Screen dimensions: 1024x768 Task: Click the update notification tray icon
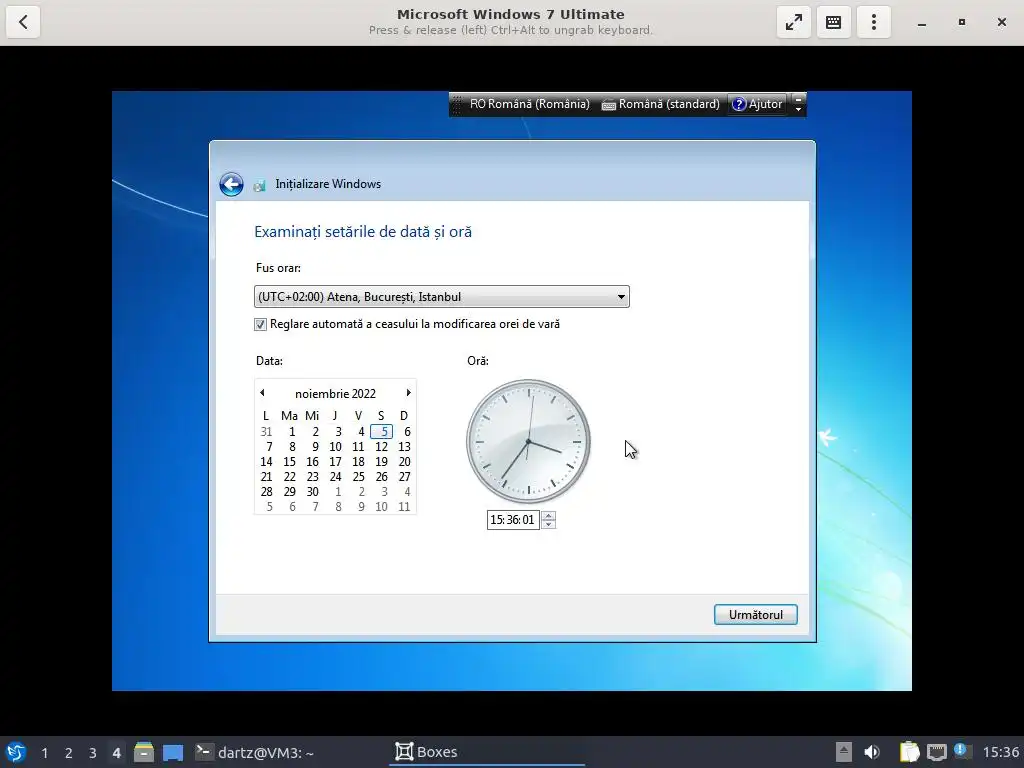tap(961, 751)
